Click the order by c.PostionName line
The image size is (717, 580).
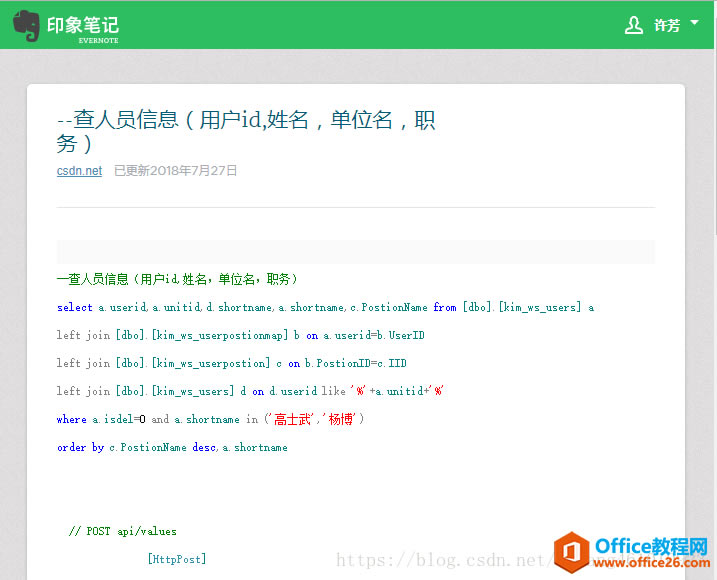coord(172,447)
